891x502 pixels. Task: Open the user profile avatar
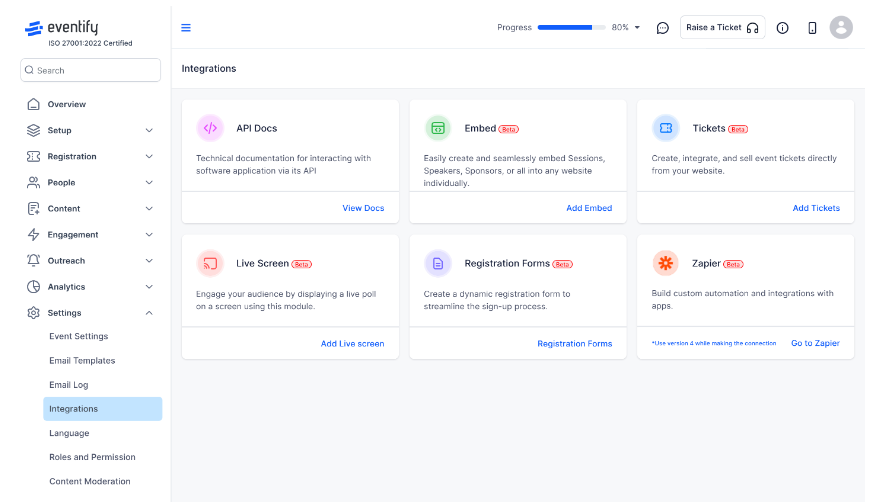click(x=841, y=27)
